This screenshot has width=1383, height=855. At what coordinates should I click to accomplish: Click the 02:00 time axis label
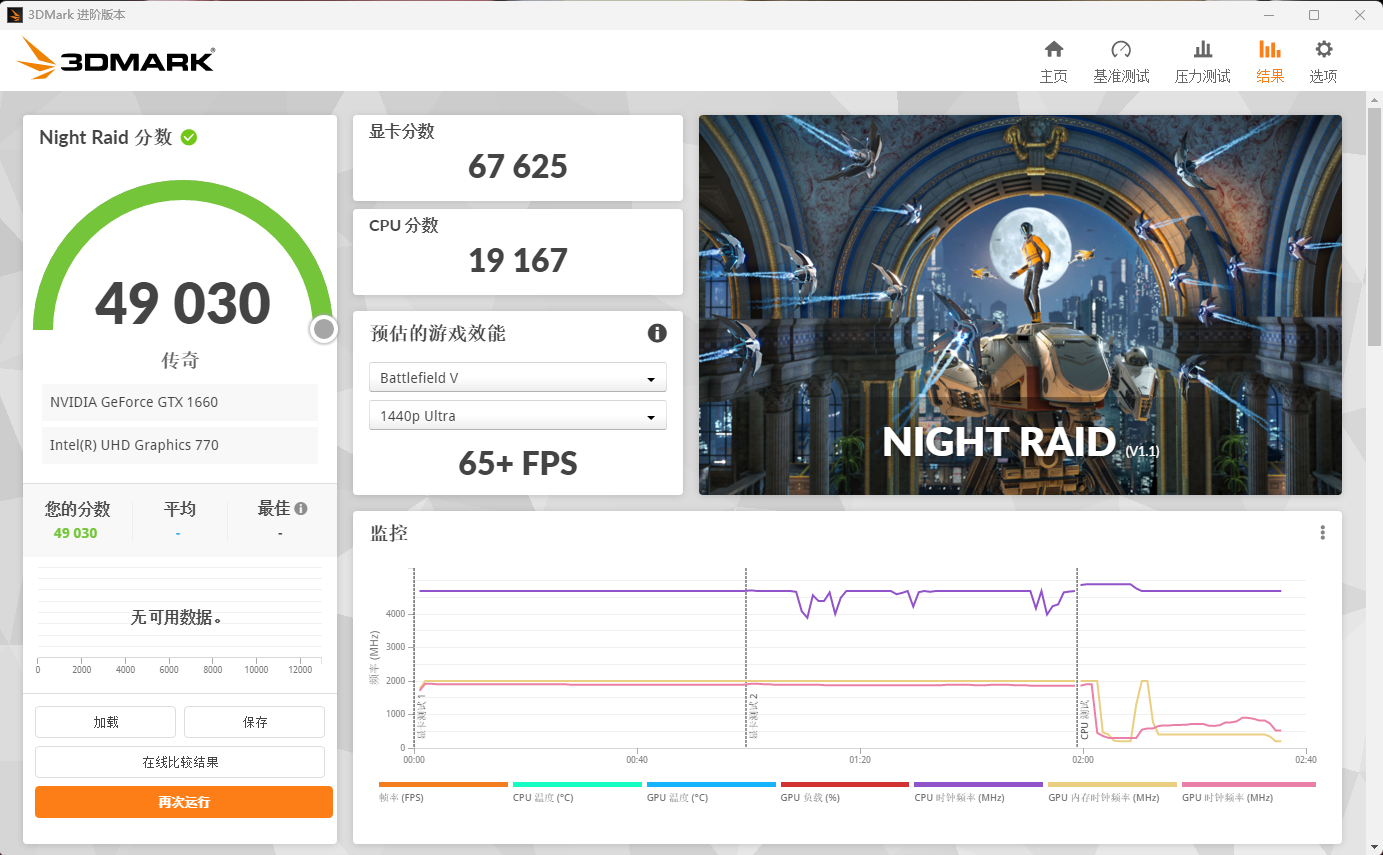pos(1082,760)
